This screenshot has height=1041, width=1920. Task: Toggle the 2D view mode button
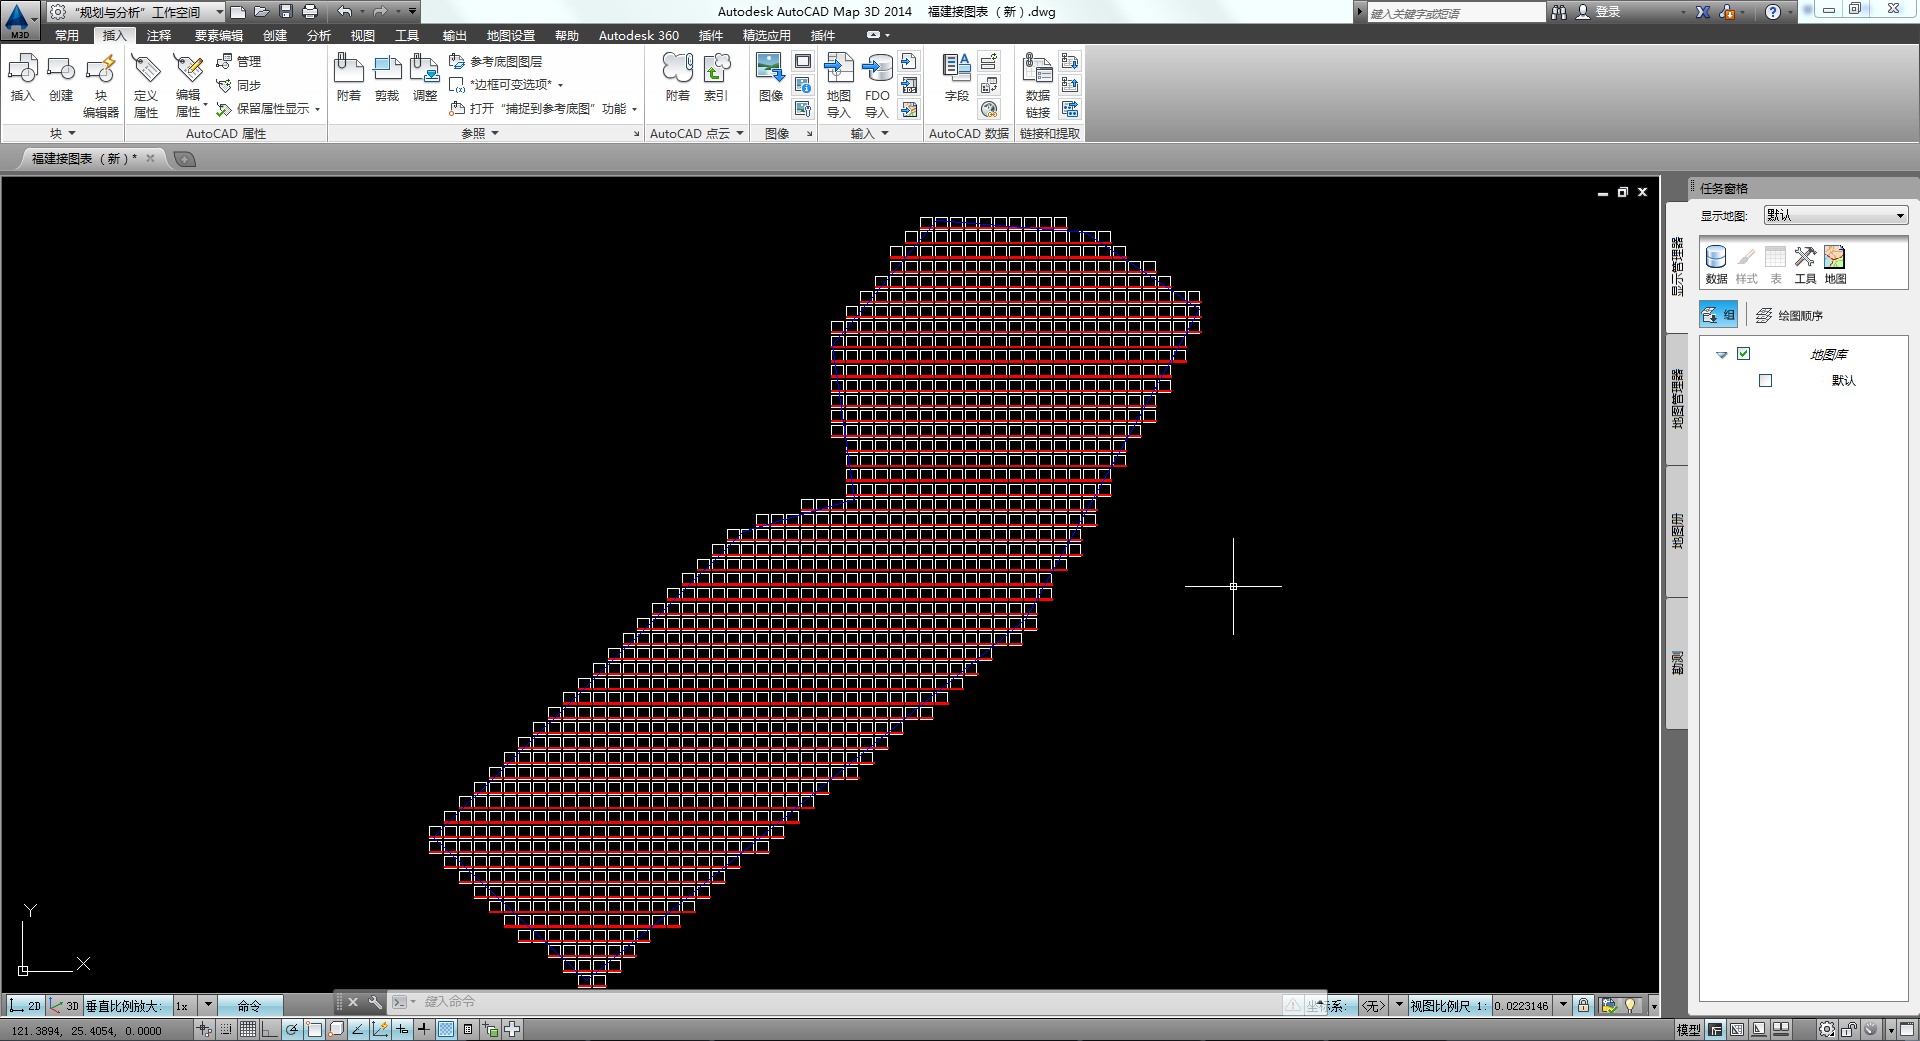[26, 1005]
